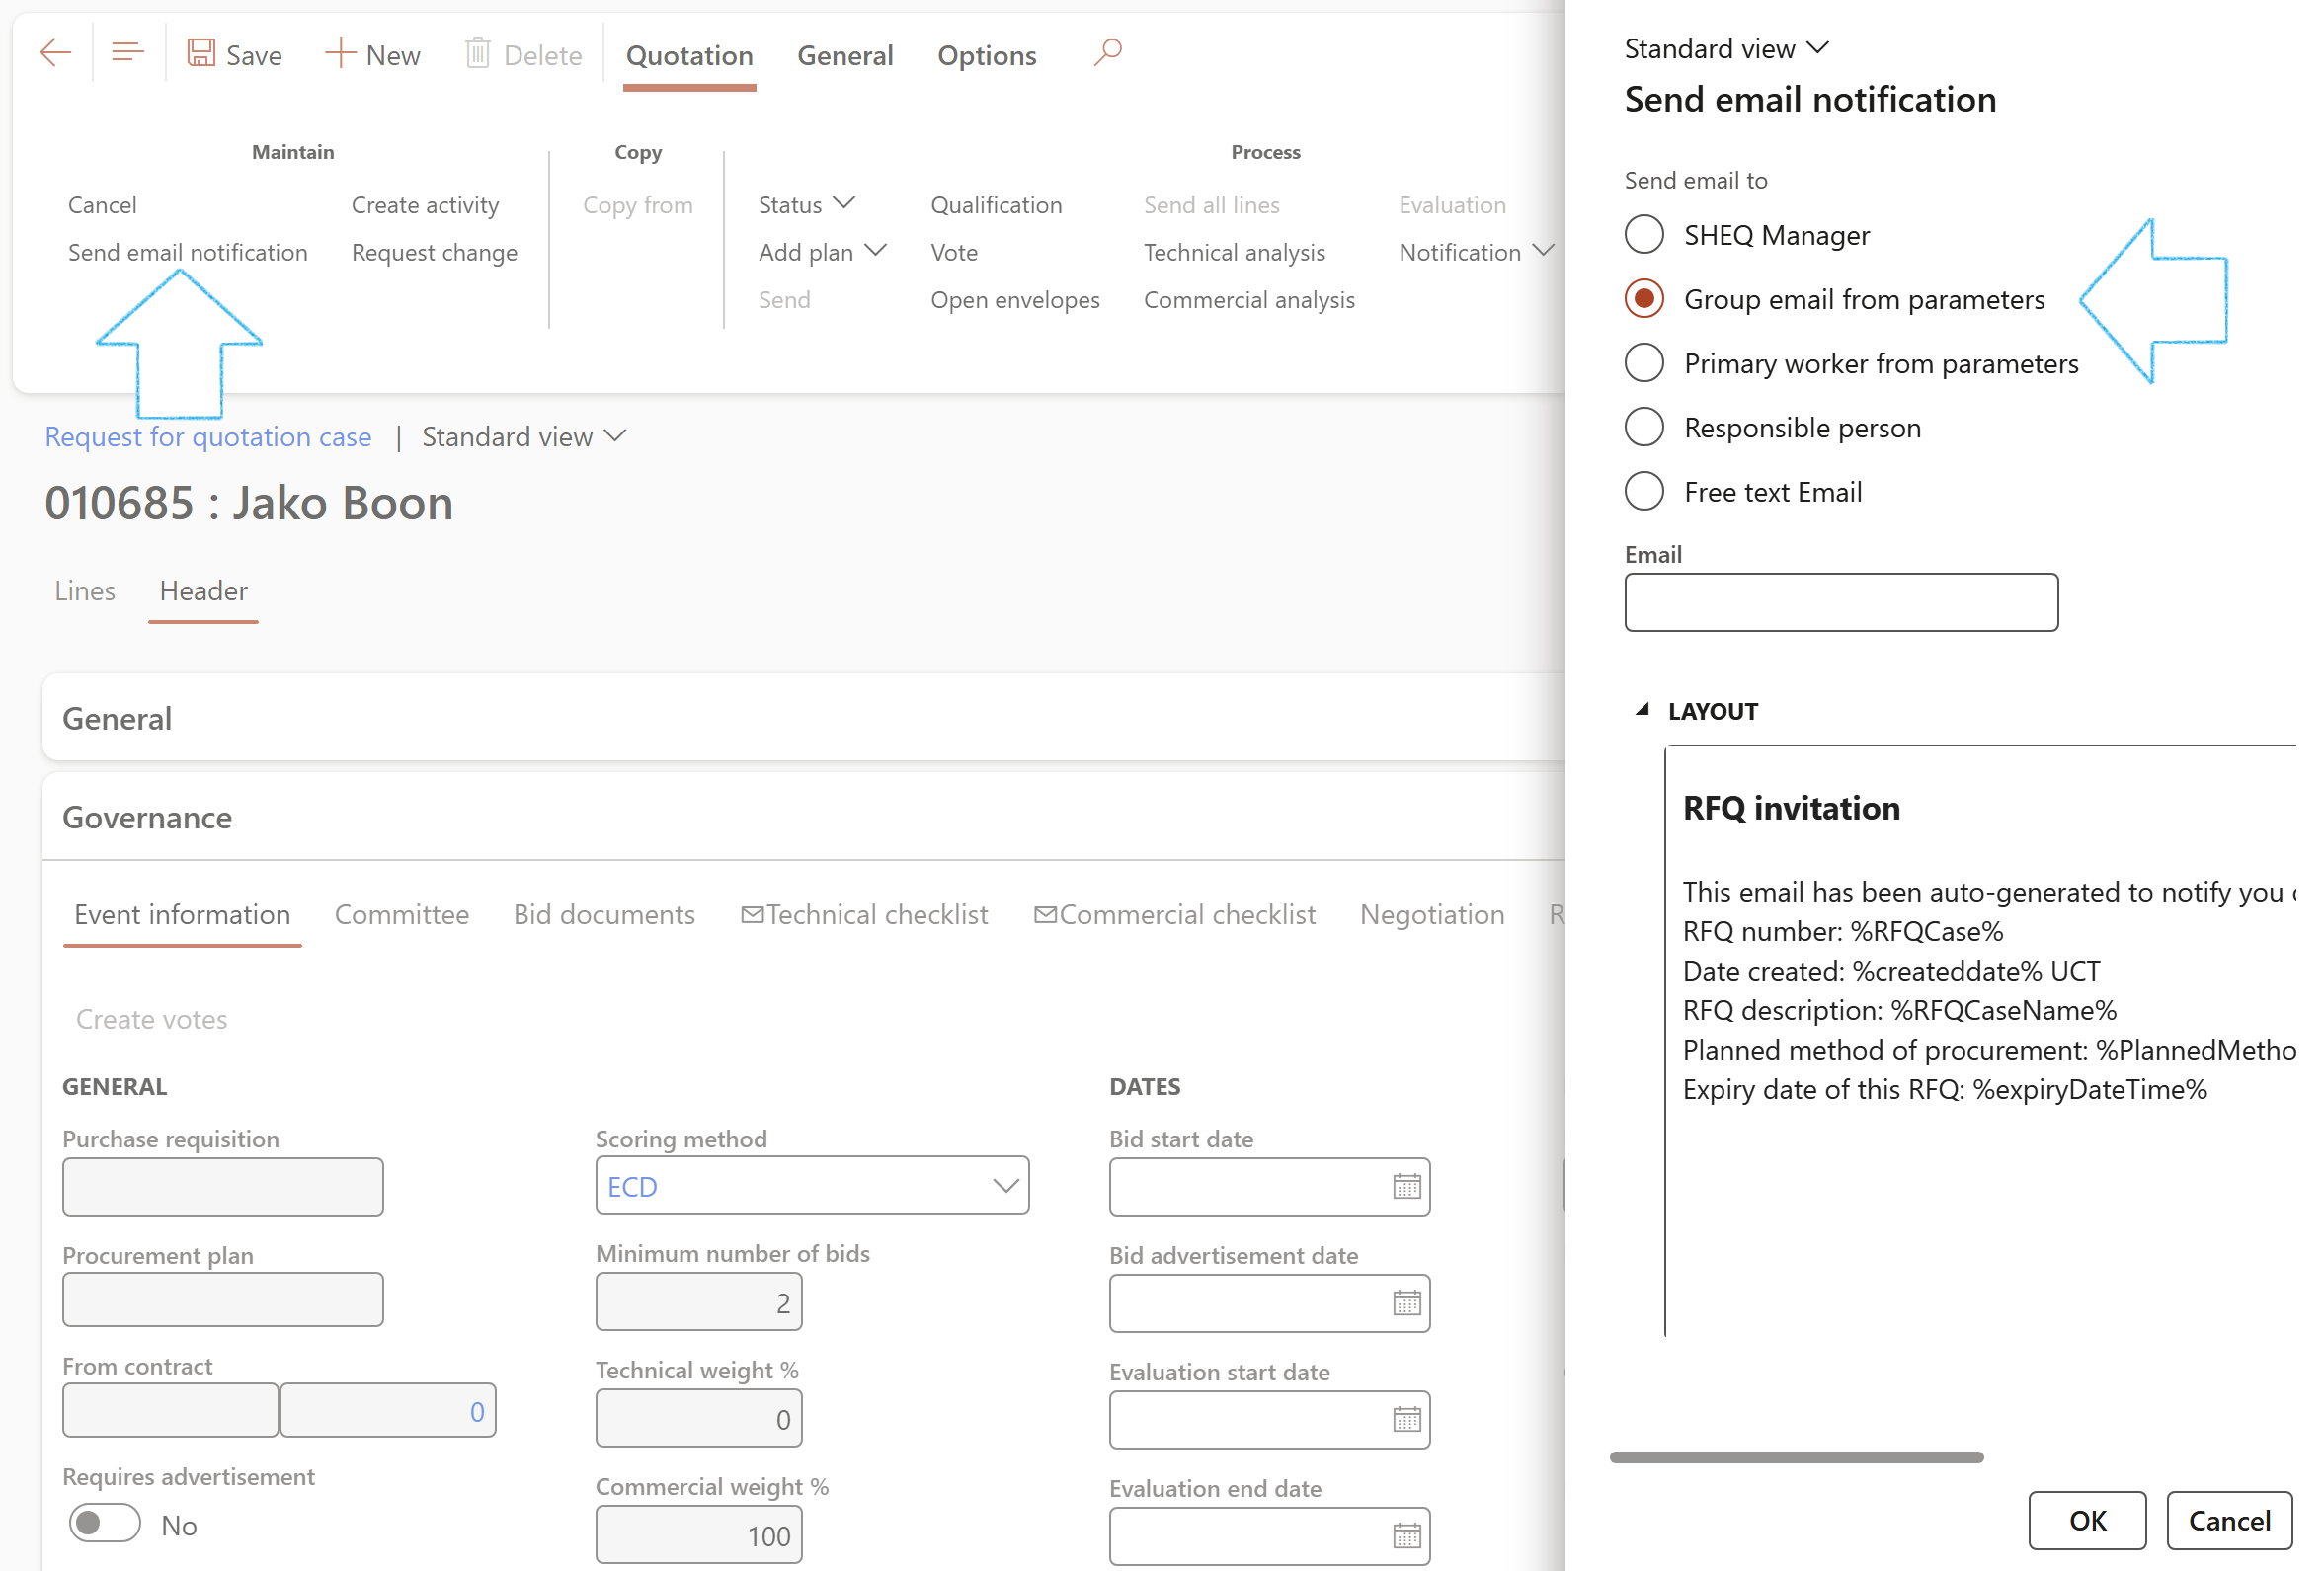Open the navigation lines menu icon
Viewport: 2324px width, 1571px height.
coord(127,52)
